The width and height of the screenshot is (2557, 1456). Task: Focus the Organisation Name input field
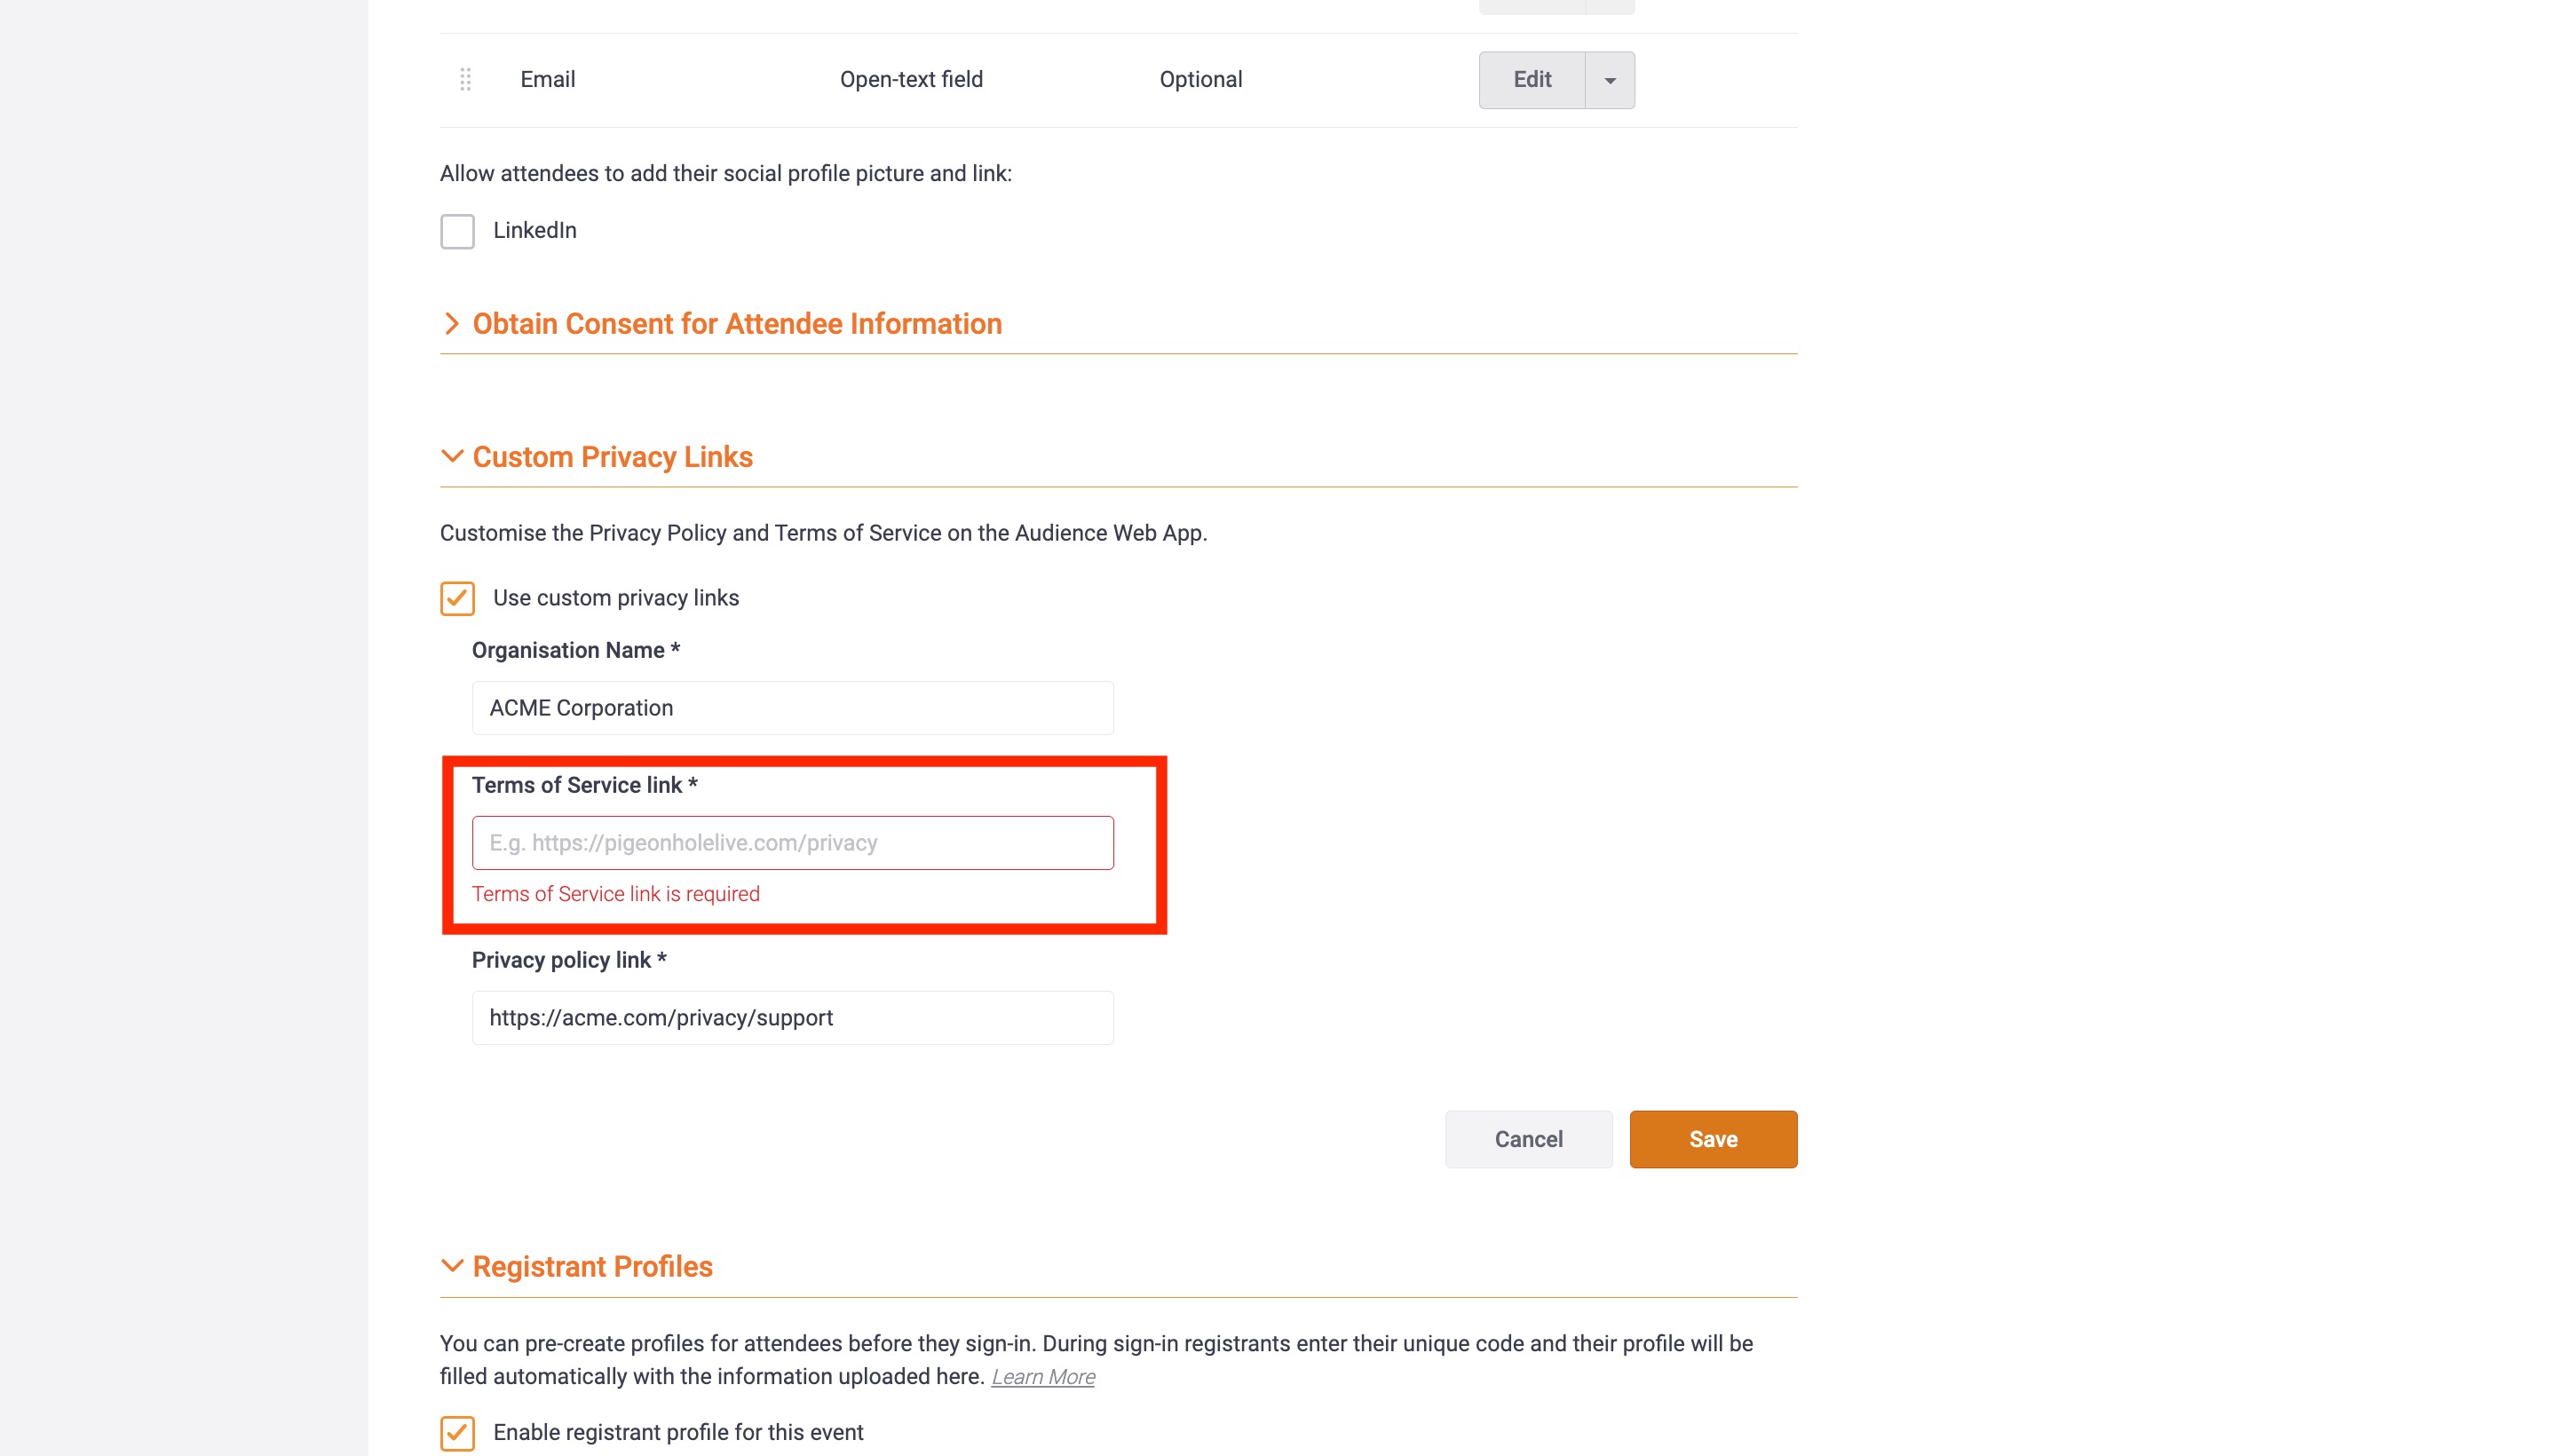pyautogui.click(x=792, y=708)
